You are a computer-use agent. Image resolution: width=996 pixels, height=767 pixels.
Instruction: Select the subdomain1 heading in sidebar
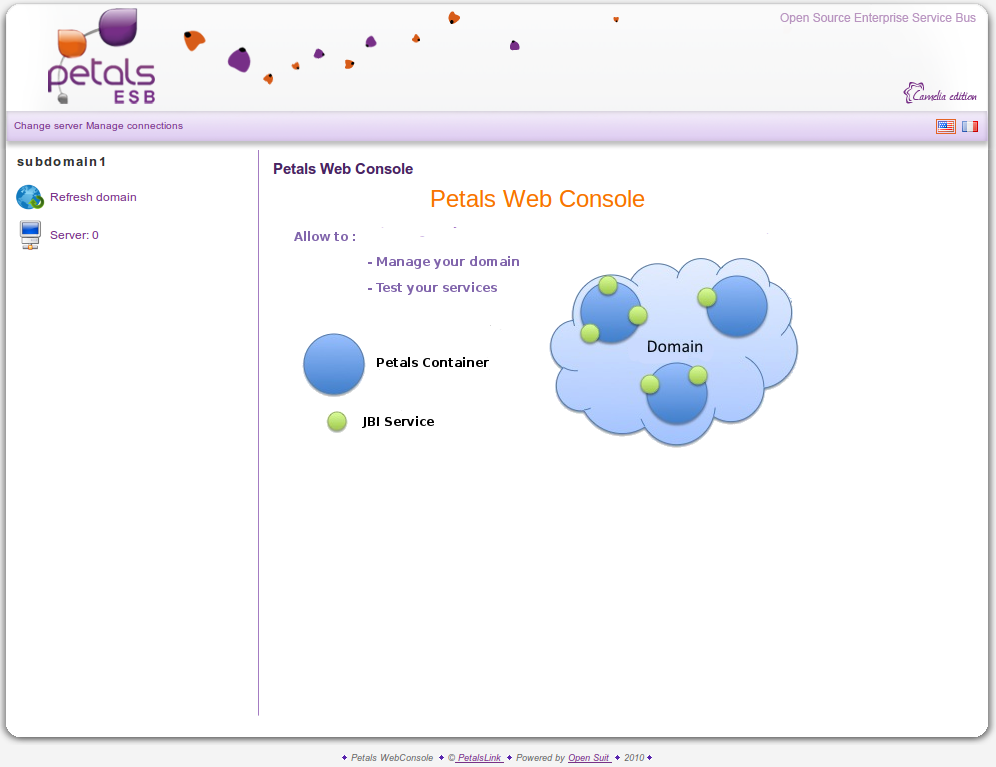61,162
